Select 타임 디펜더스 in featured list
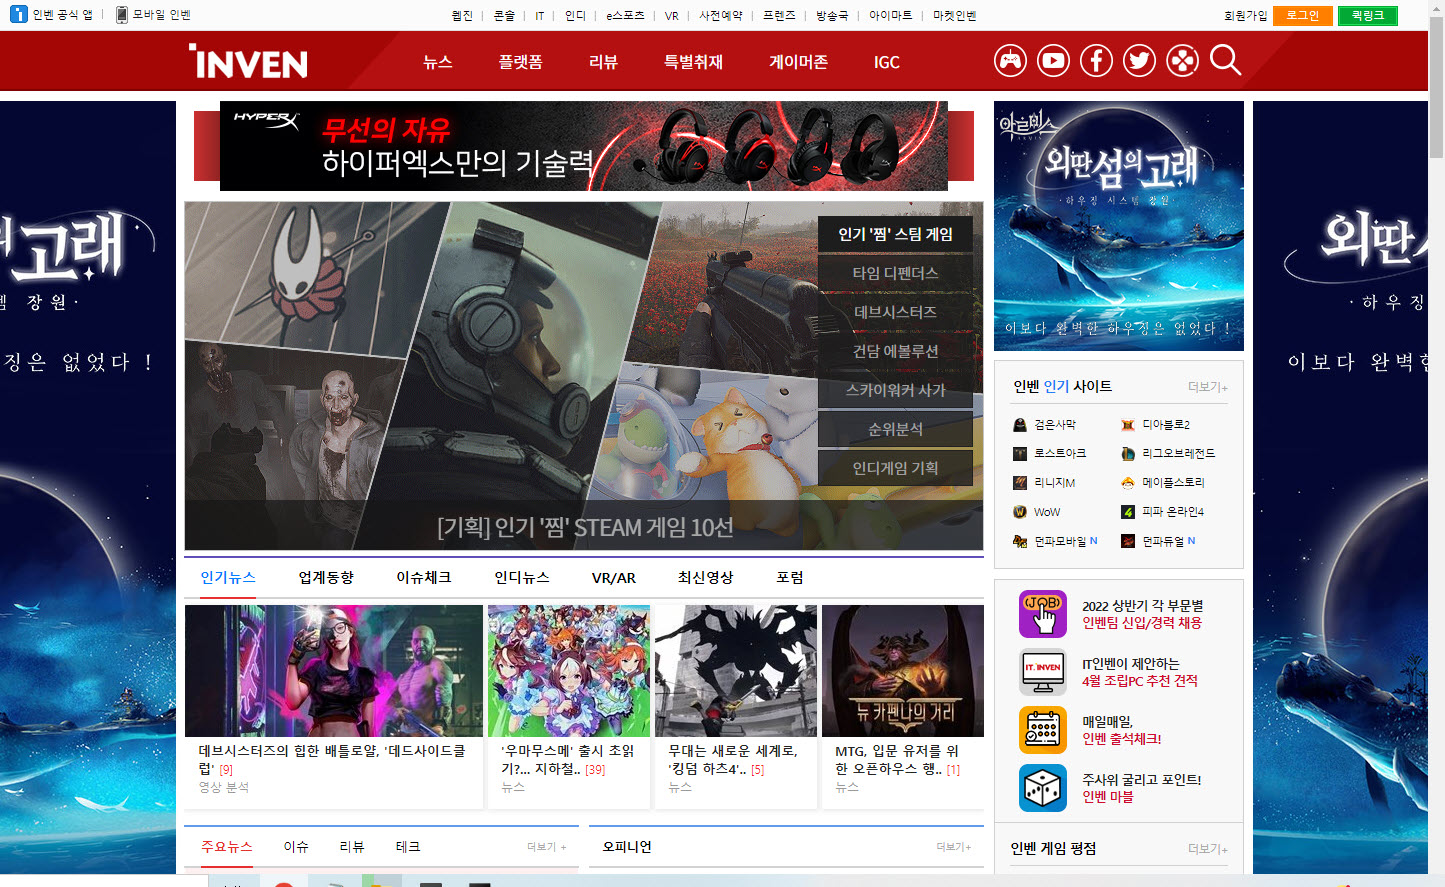This screenshot has height=887, width=1445. click(895, 273)
